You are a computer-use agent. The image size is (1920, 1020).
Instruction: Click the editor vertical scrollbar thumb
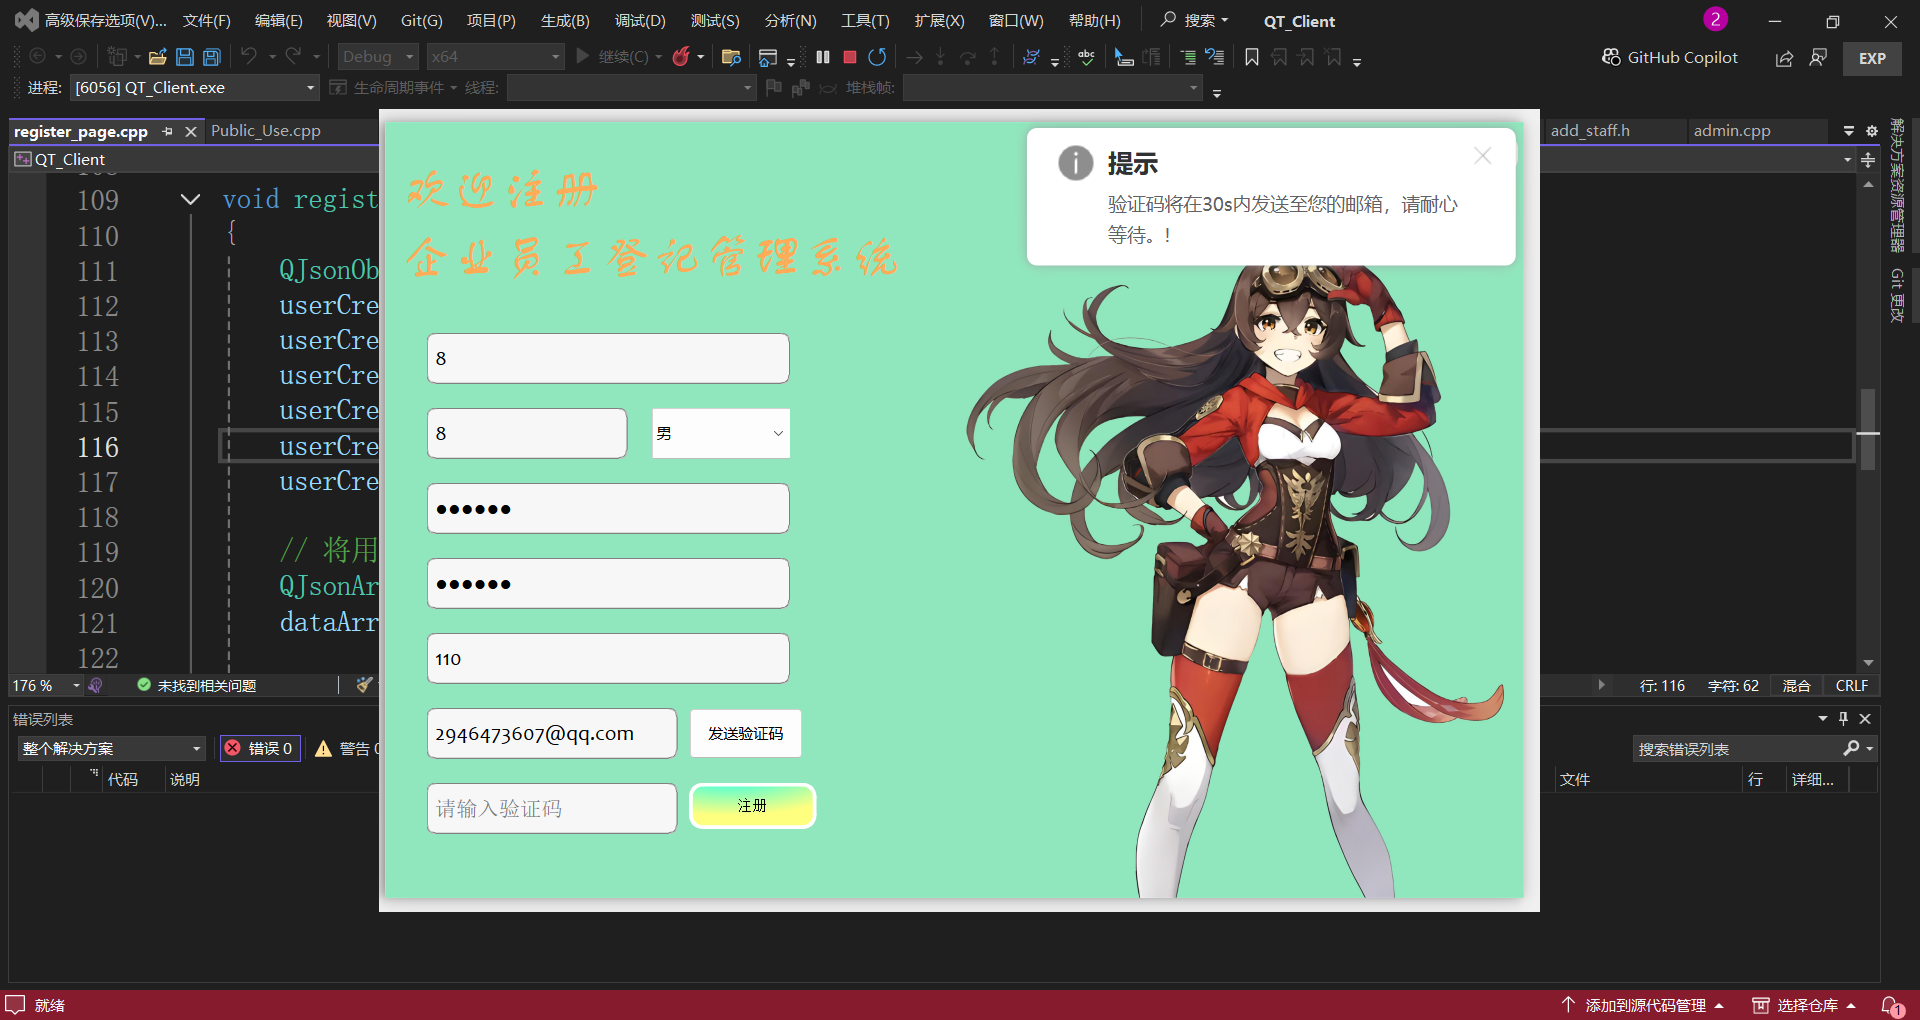pos(1867,430)
